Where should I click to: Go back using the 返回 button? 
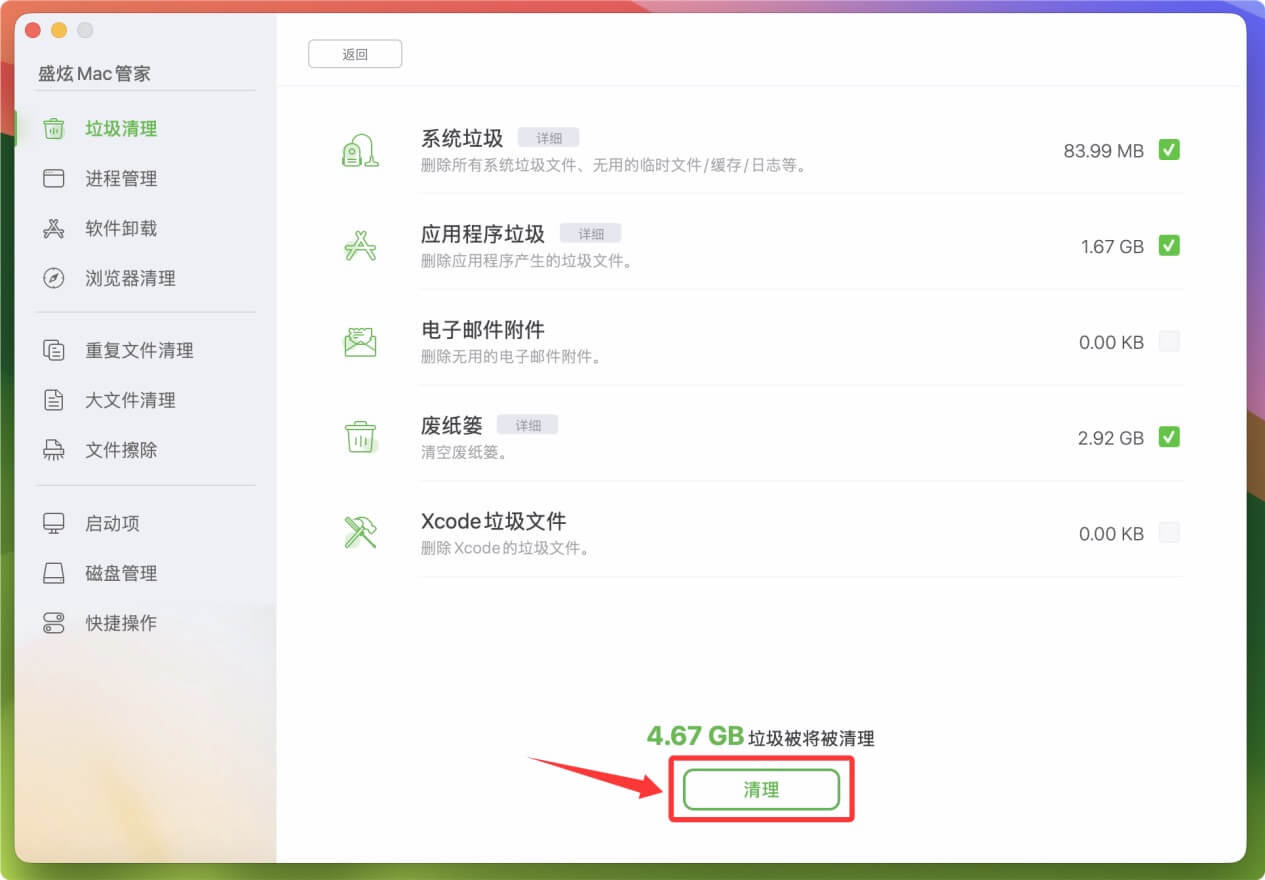click(355, 53)
